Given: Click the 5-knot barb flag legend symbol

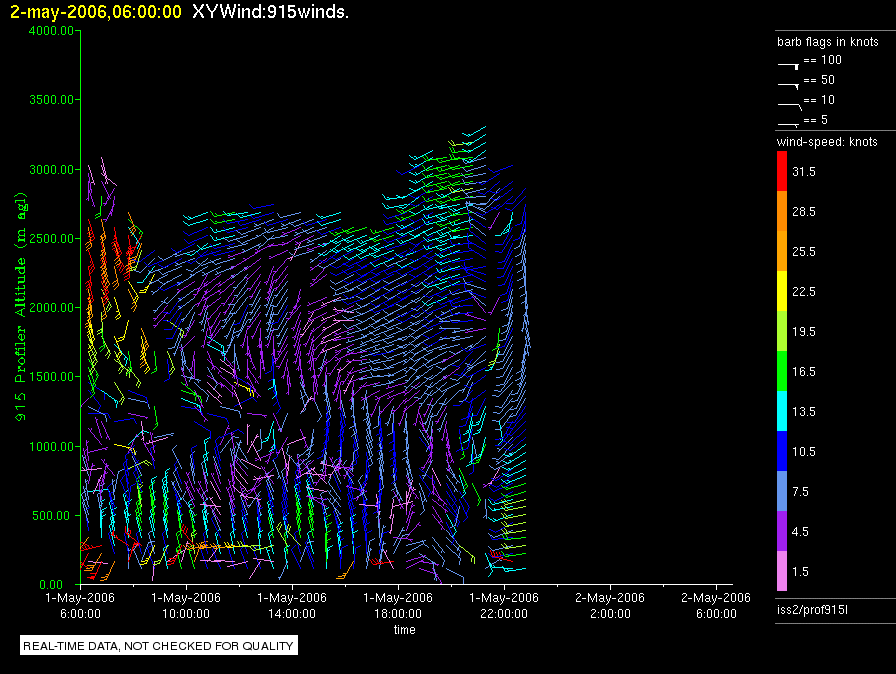Looking at the screenshot, I should 788,123.
